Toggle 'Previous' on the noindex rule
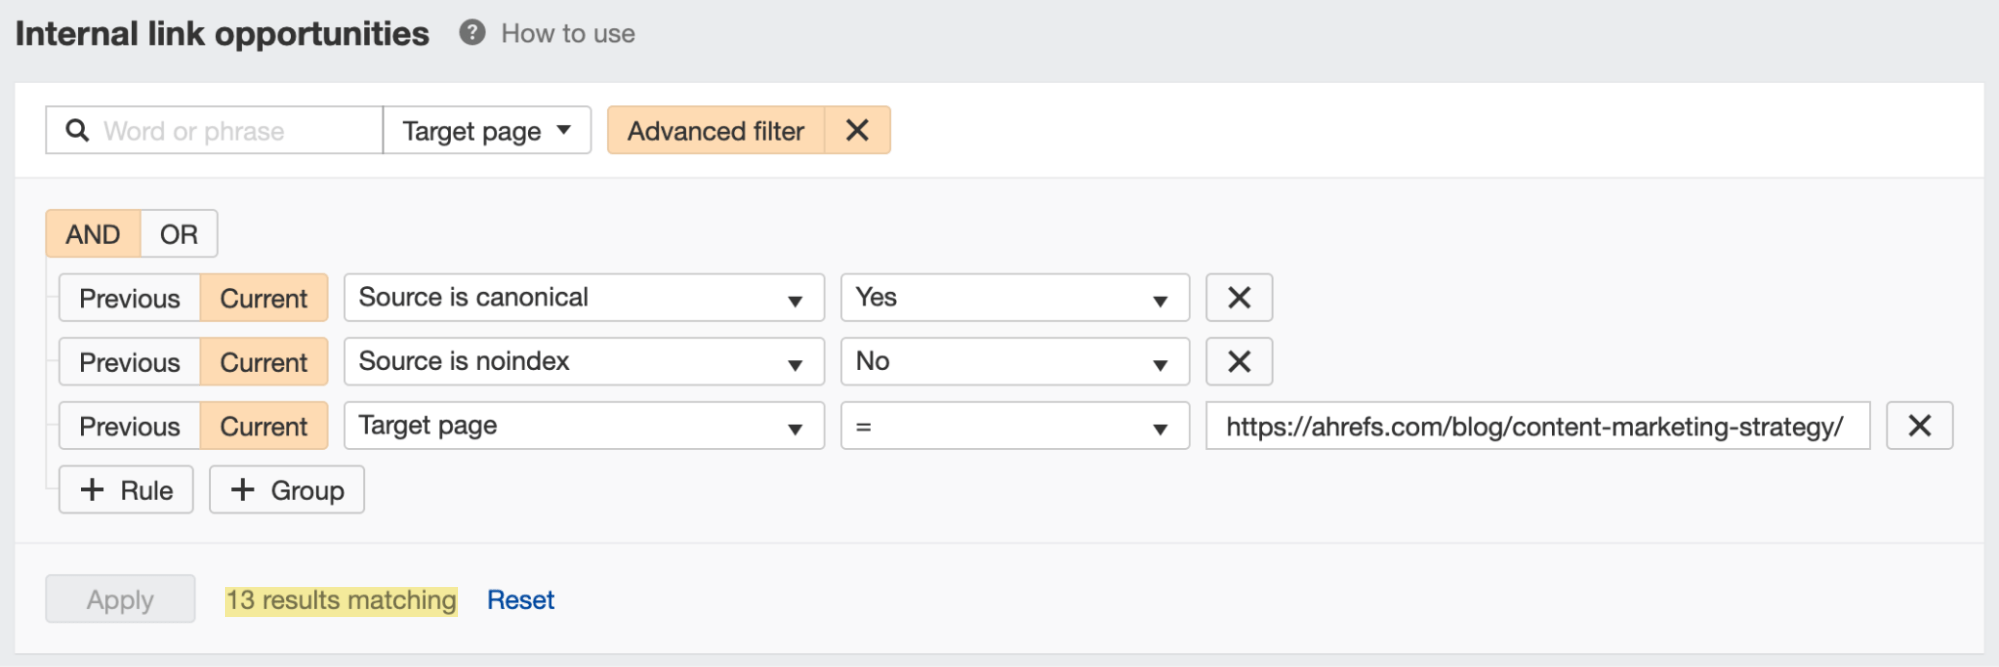Screen dimensions: 1999x667 coord(128,361)
